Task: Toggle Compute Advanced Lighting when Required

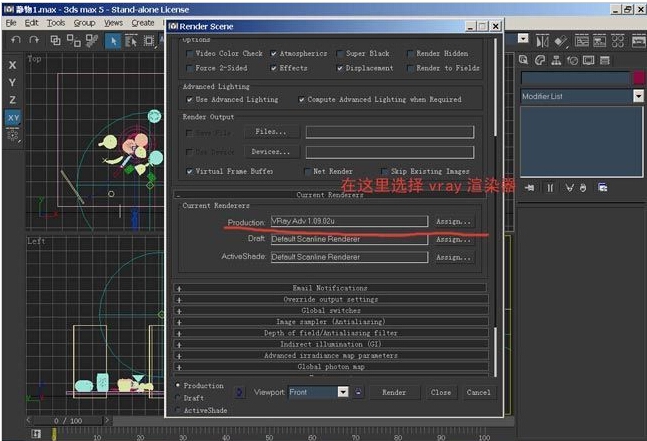Action: pos(302,99)
